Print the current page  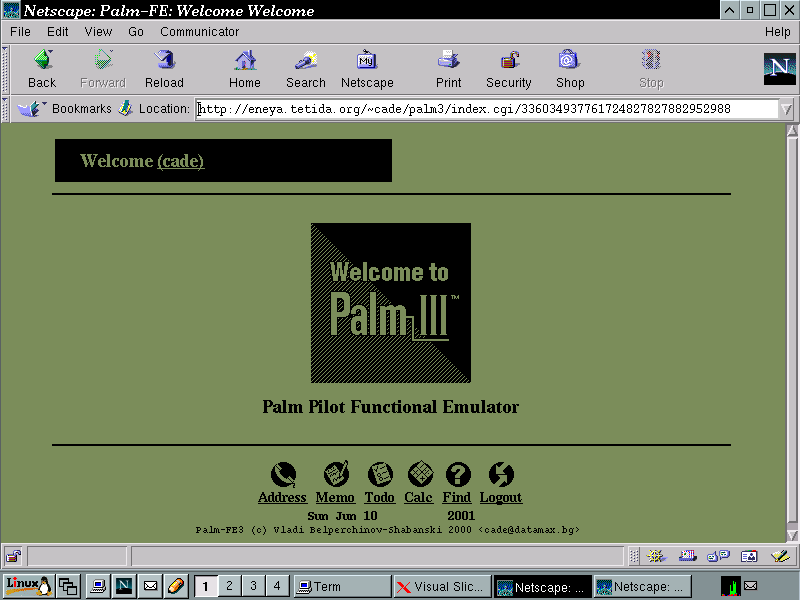click(448, 69)
